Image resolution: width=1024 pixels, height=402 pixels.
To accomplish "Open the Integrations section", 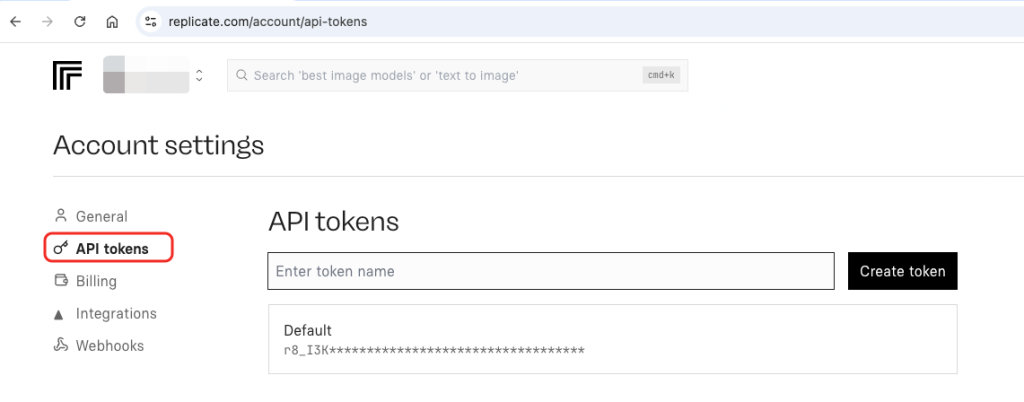I will 116,314.
